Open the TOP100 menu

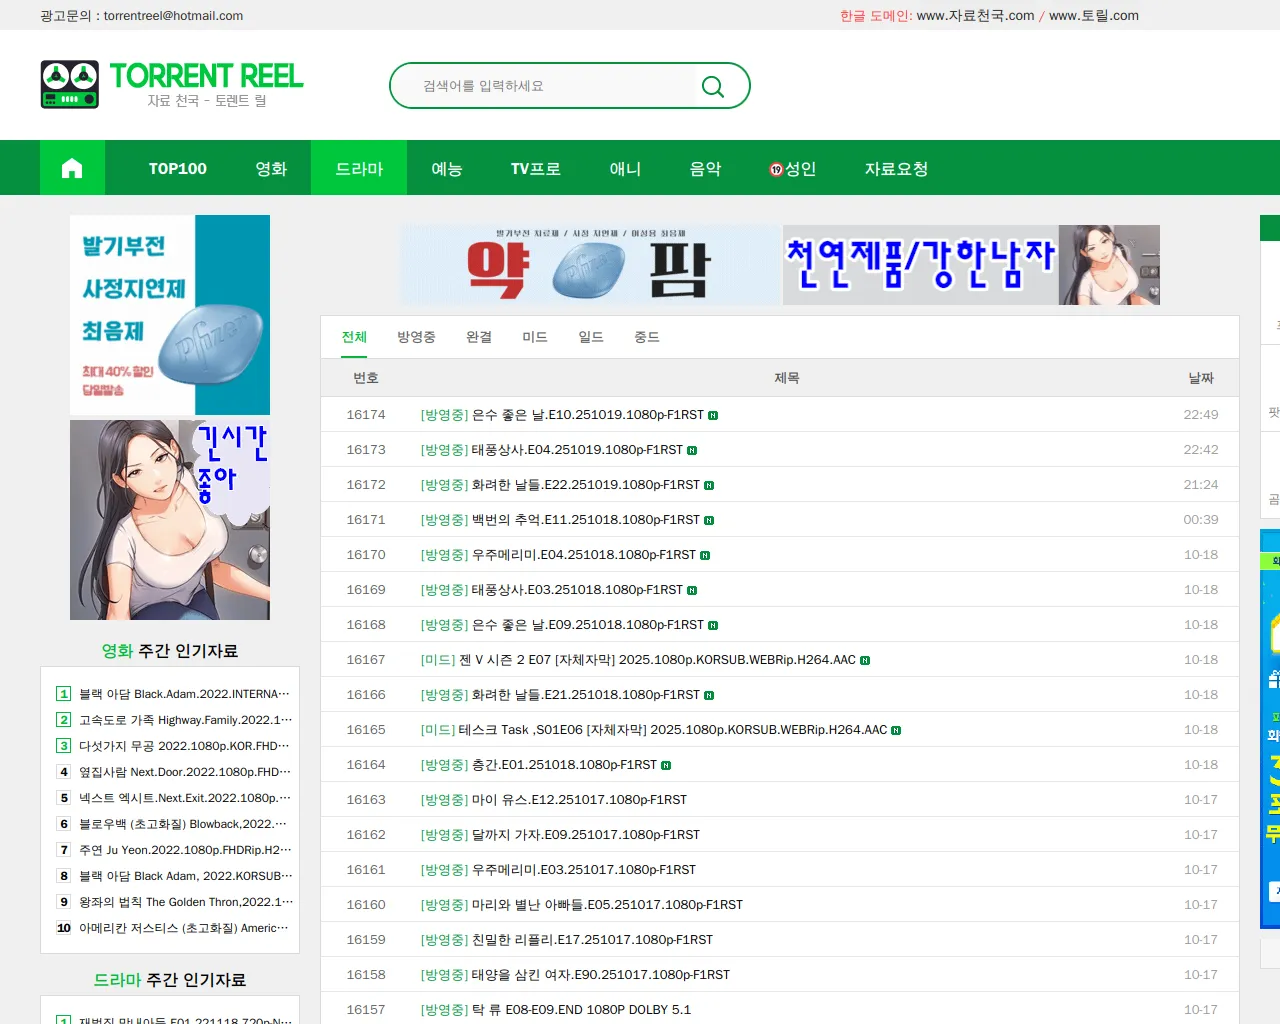pos(178,168)
